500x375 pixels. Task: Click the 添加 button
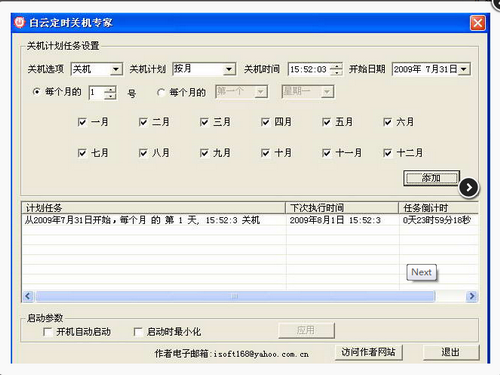pos(431,178)
